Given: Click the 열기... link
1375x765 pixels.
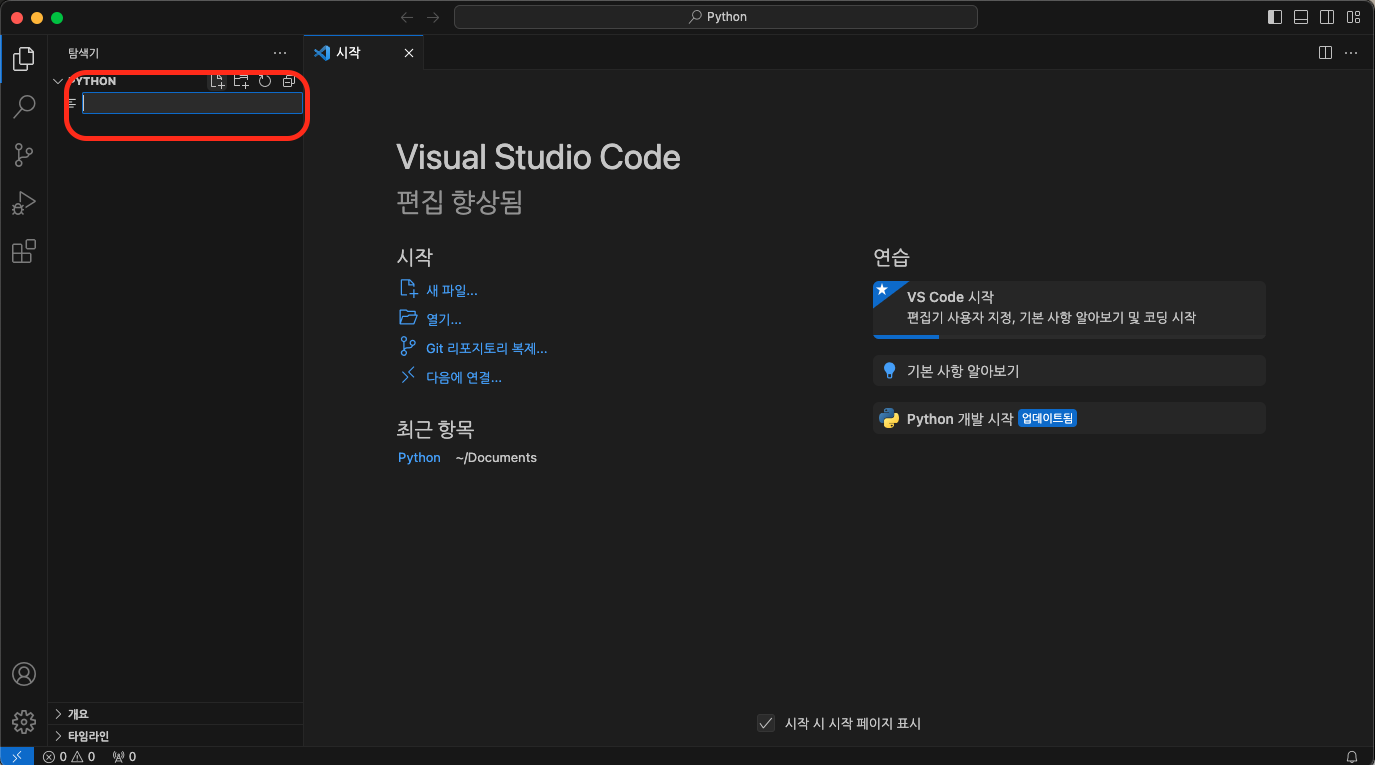Looking at the screenshot, I should tap(444, 319).
